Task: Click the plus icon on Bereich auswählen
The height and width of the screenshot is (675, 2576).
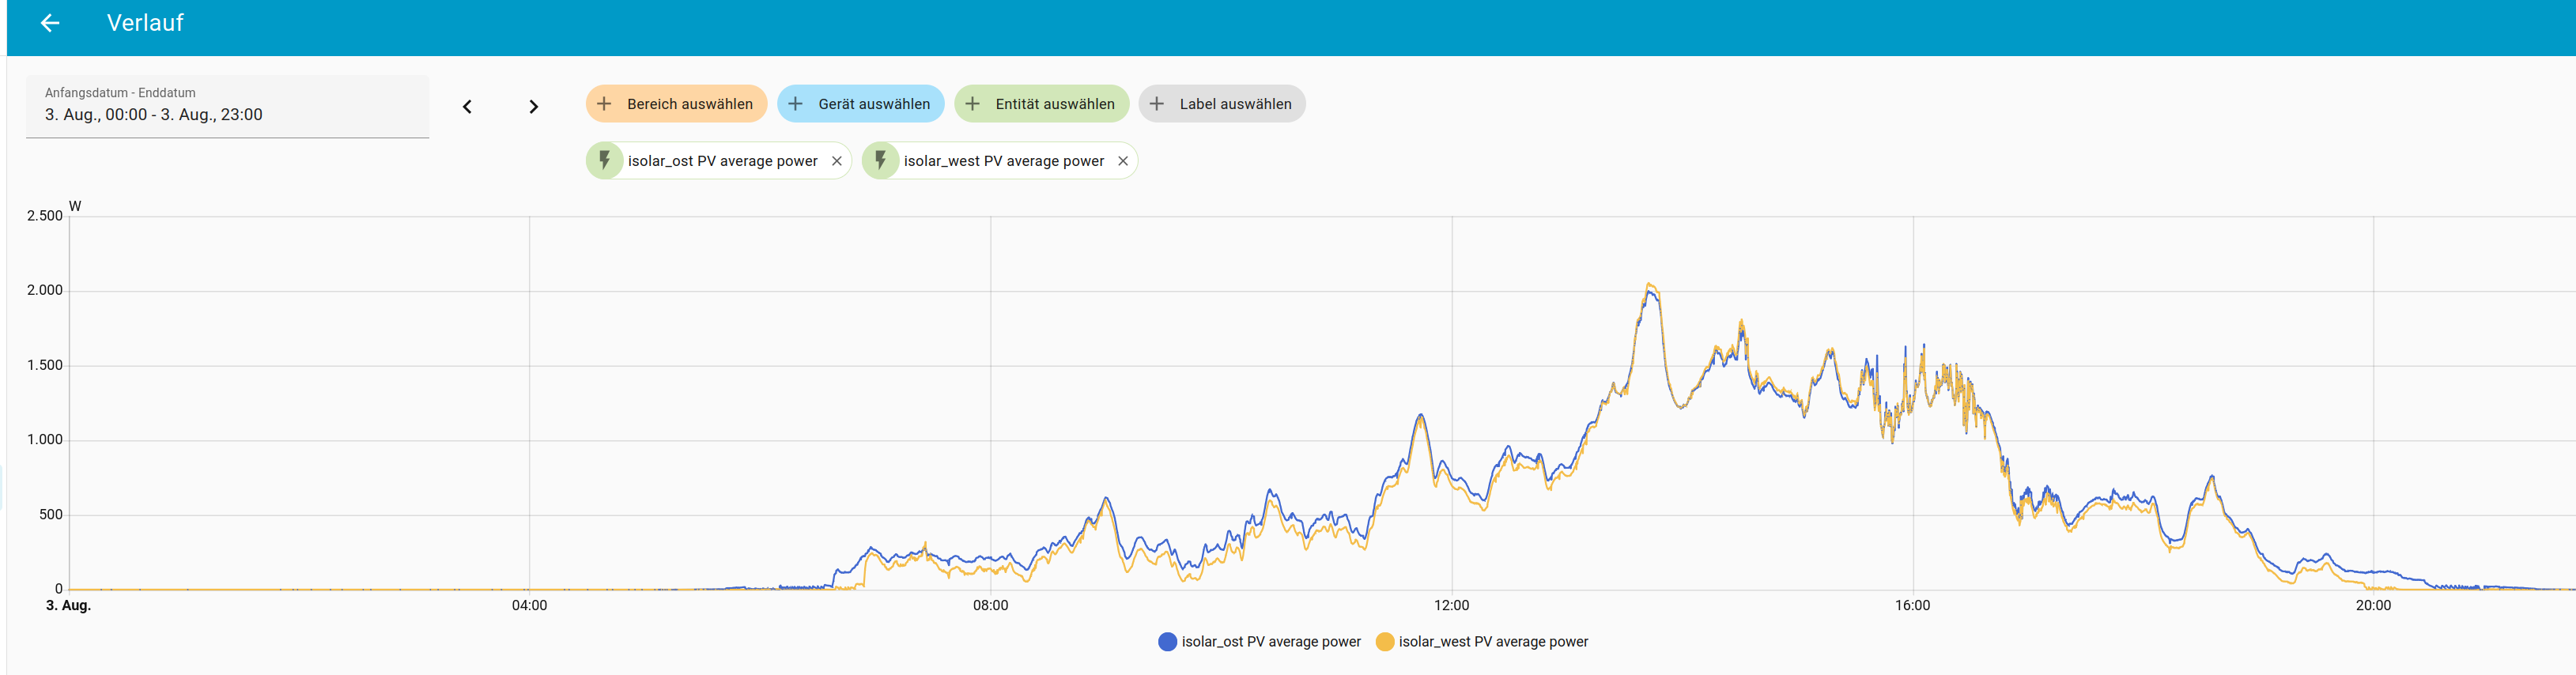Action: click(x=604, y=104)
